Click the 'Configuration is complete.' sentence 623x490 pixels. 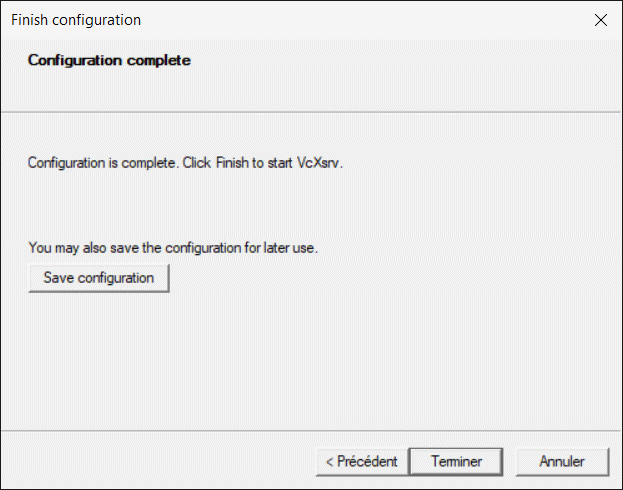click(102, 162)
